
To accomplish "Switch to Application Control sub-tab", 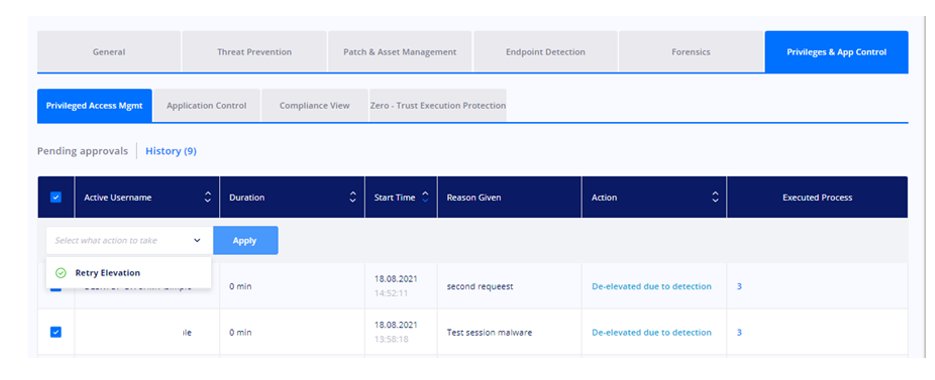I will 206,106.
